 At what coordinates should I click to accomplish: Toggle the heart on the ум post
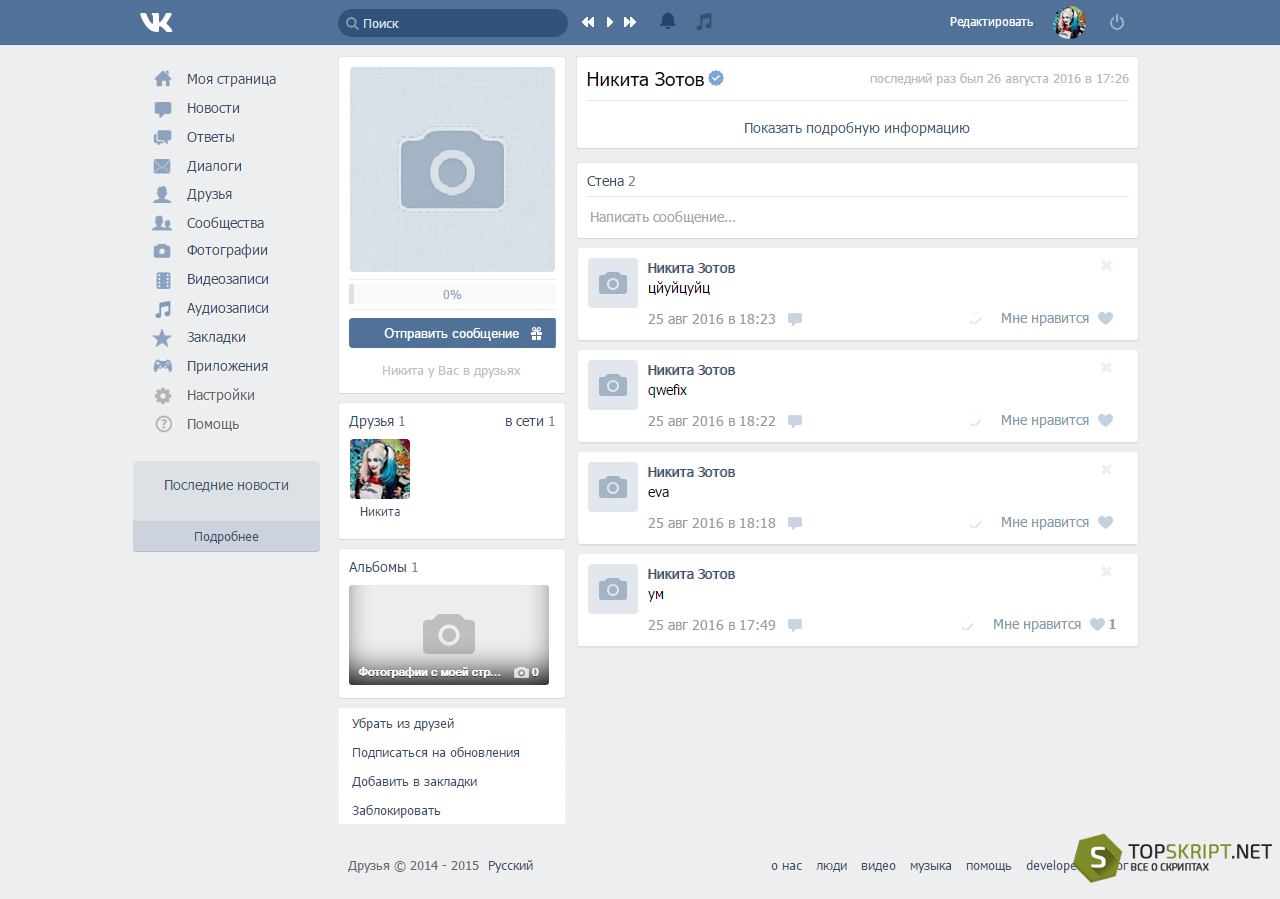tap(1097, 625)
